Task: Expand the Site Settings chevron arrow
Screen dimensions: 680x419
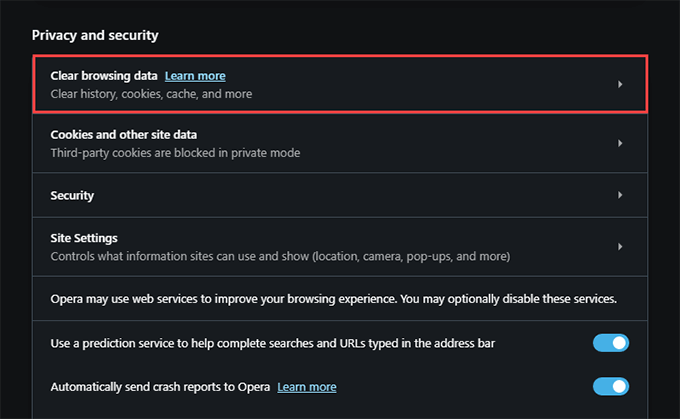Action: (620, 247)
